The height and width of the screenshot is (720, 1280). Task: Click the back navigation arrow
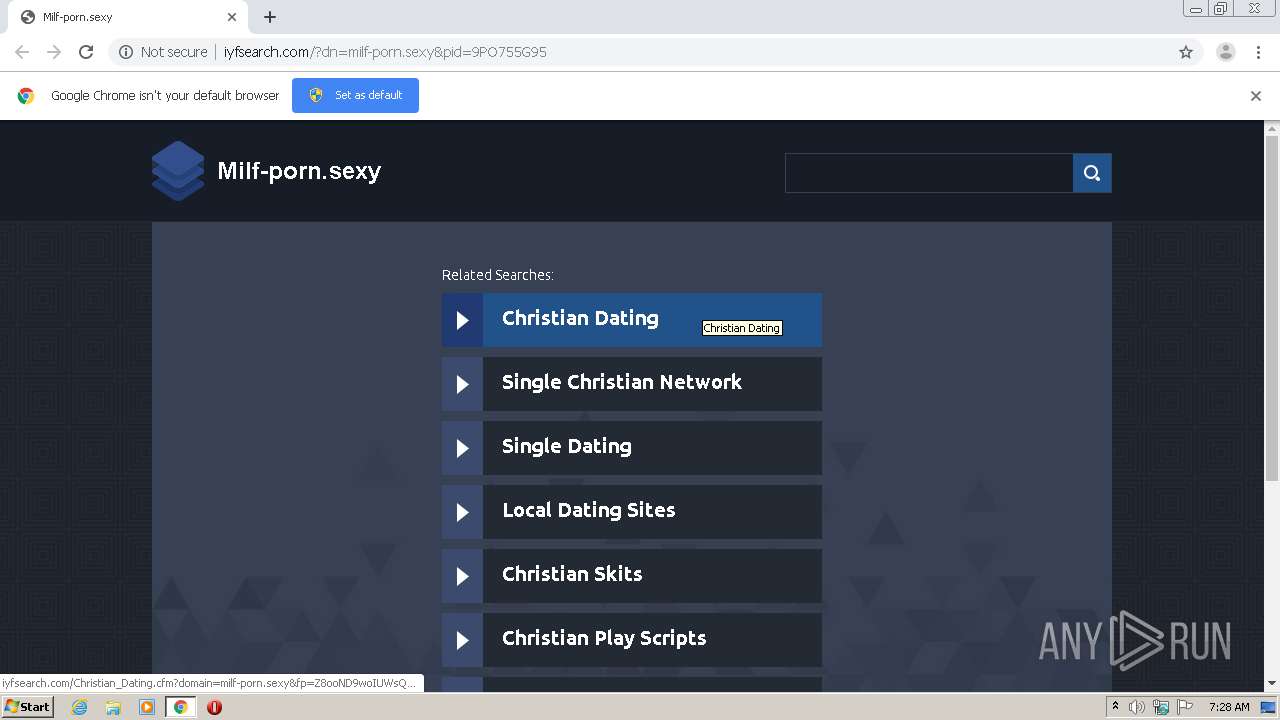point(22,52)
